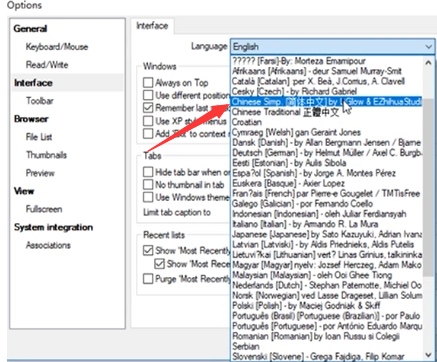Screen dimensions: 437x362
Task: Uncheck nested Show 'Most Rece' checkbox
Action: 159,264
